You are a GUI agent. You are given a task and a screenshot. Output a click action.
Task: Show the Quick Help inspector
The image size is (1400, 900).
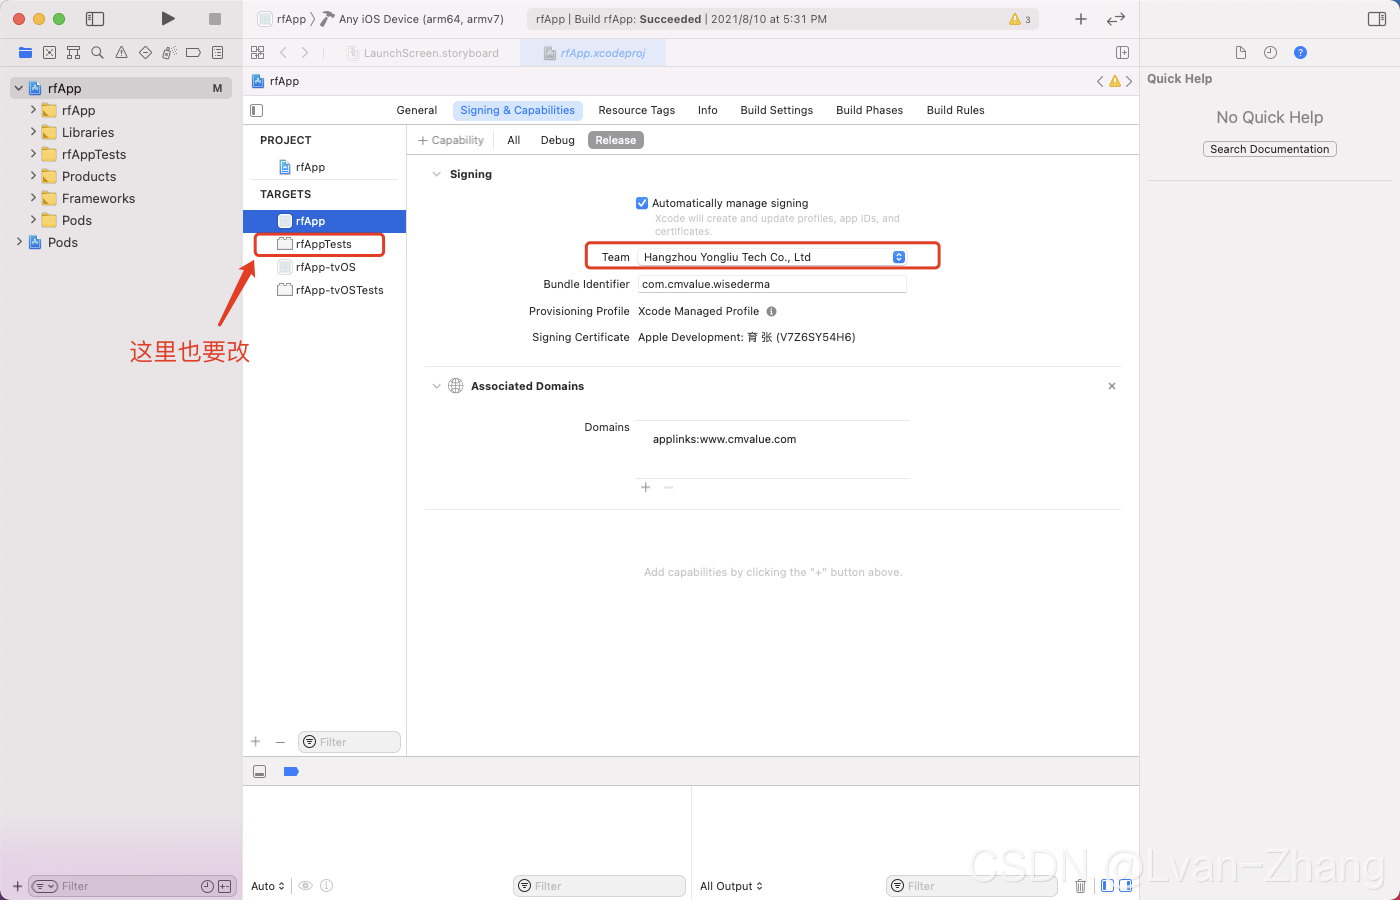click(x=1300, y=52)
